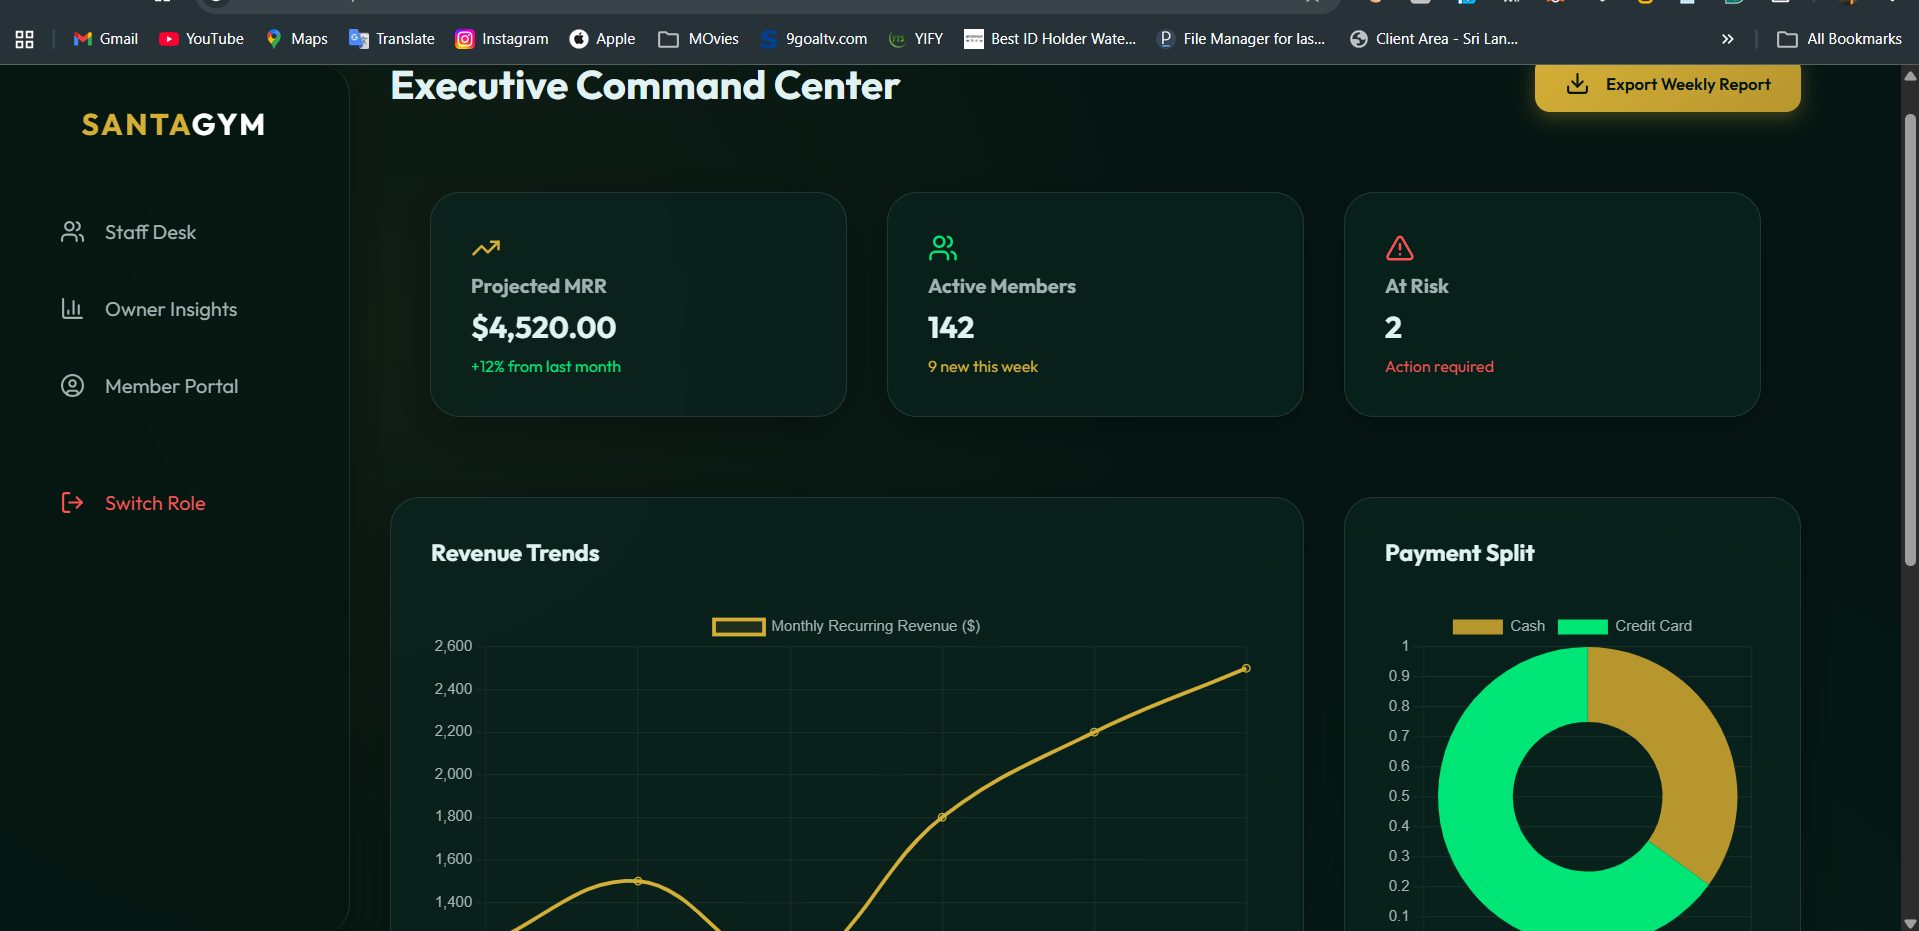This screenshot has width=1919, height=931.
Task: Open the Apple bookmark
Action: [602, 39]
